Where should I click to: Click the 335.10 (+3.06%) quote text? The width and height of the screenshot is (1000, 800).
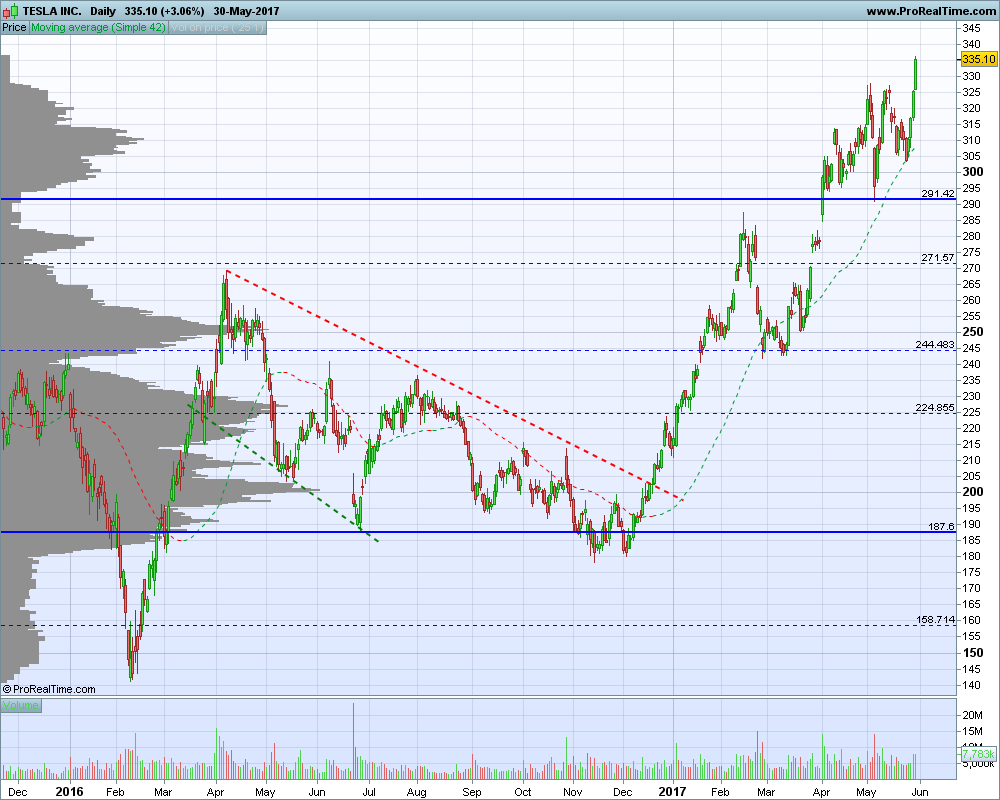pyautogui.click(x=165, y=11)
